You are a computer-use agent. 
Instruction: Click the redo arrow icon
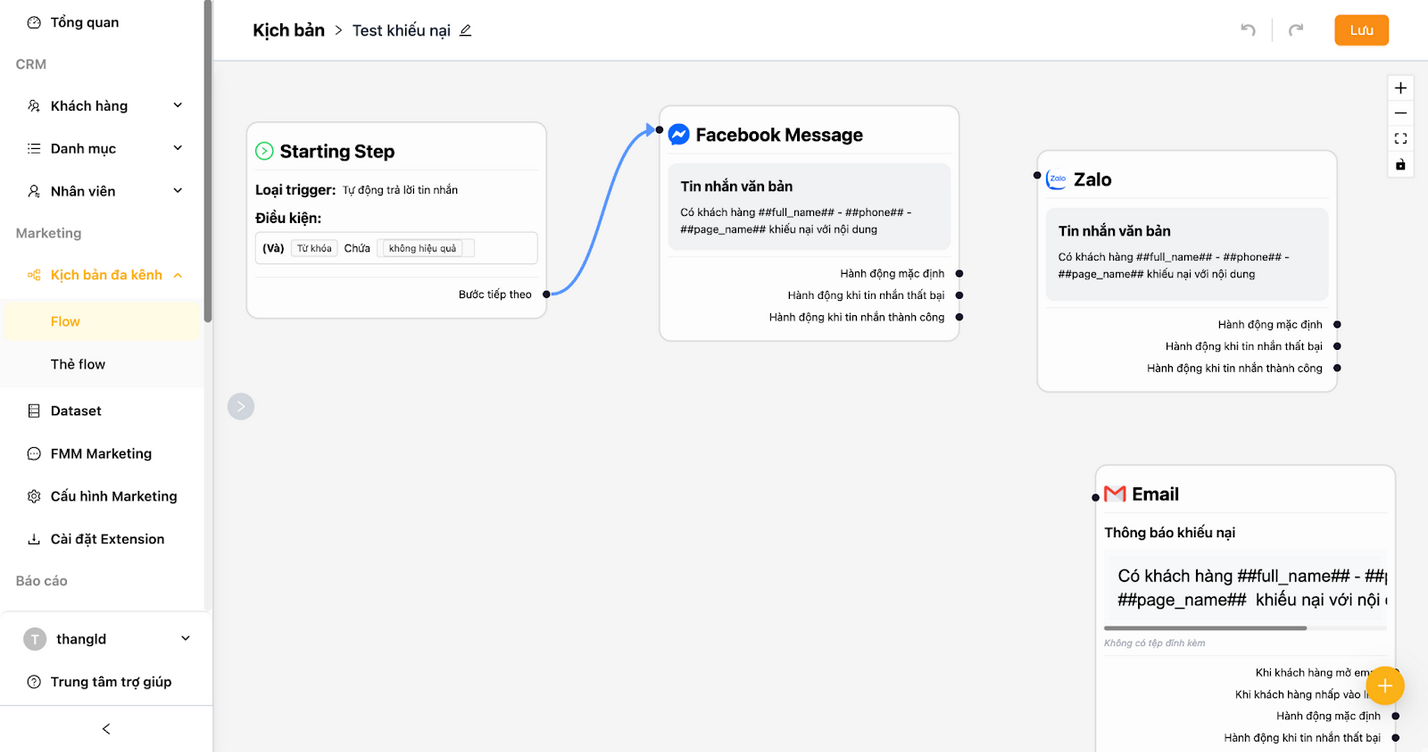(x=1296, y=30)
